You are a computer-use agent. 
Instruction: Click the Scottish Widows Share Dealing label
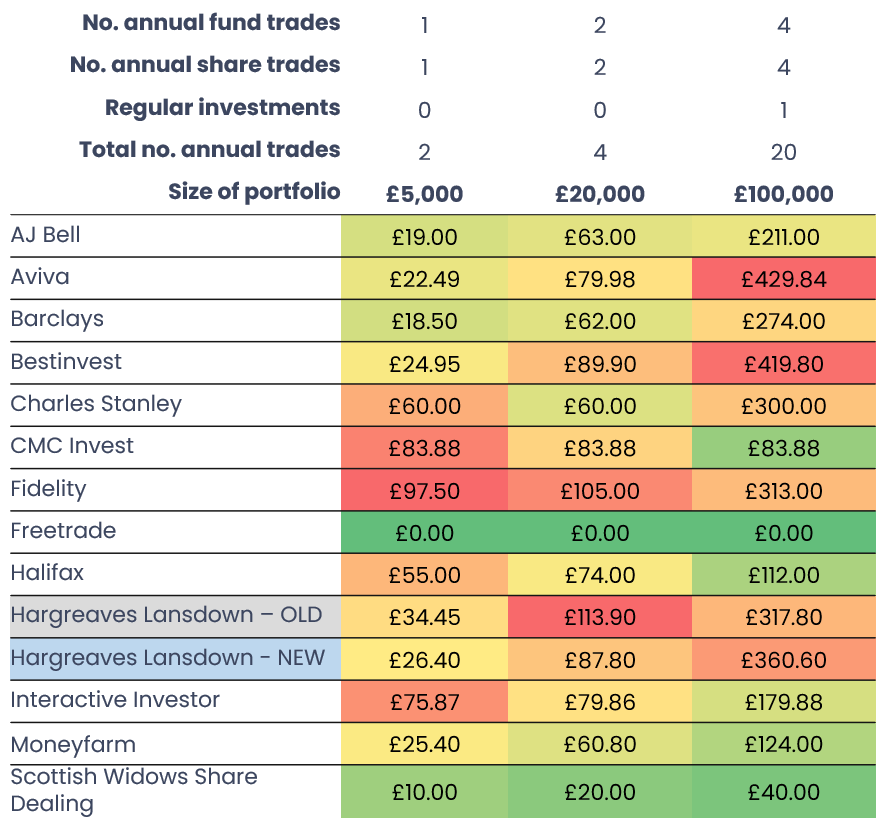(134, 790)
